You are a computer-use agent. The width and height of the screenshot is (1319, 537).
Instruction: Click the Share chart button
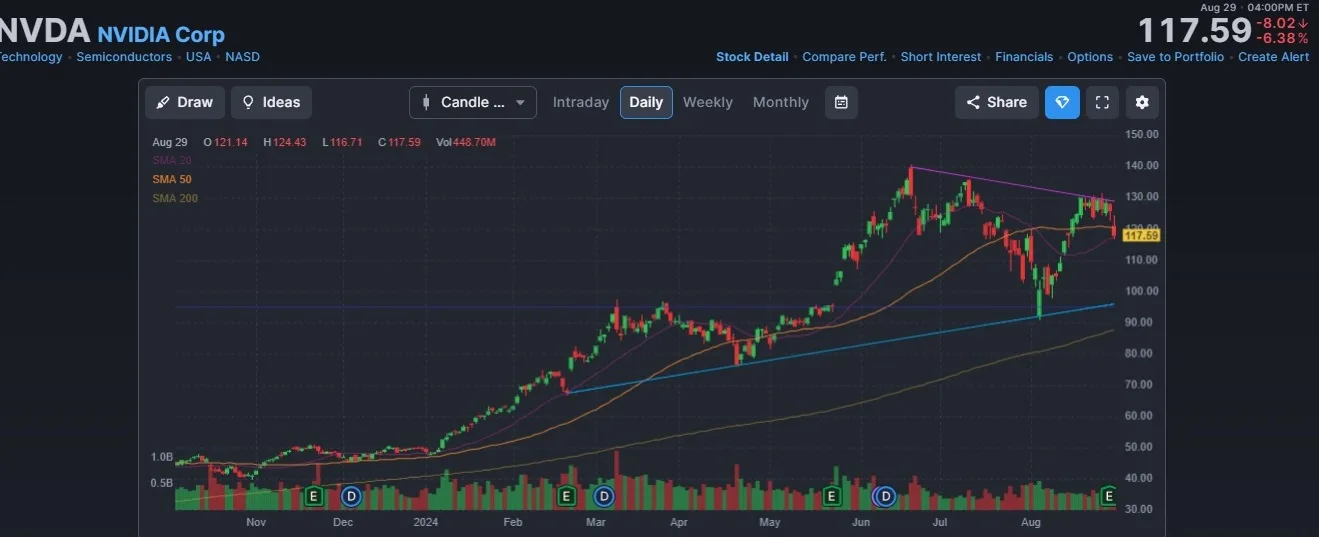point(997,102)
